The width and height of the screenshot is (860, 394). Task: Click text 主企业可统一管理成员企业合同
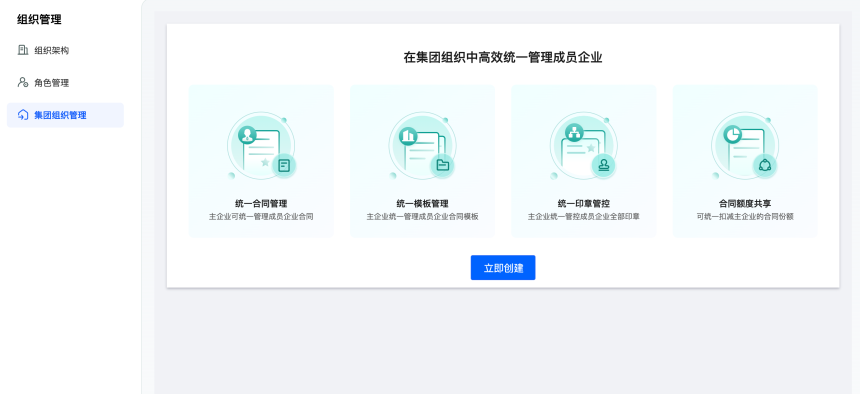(261, 217)
